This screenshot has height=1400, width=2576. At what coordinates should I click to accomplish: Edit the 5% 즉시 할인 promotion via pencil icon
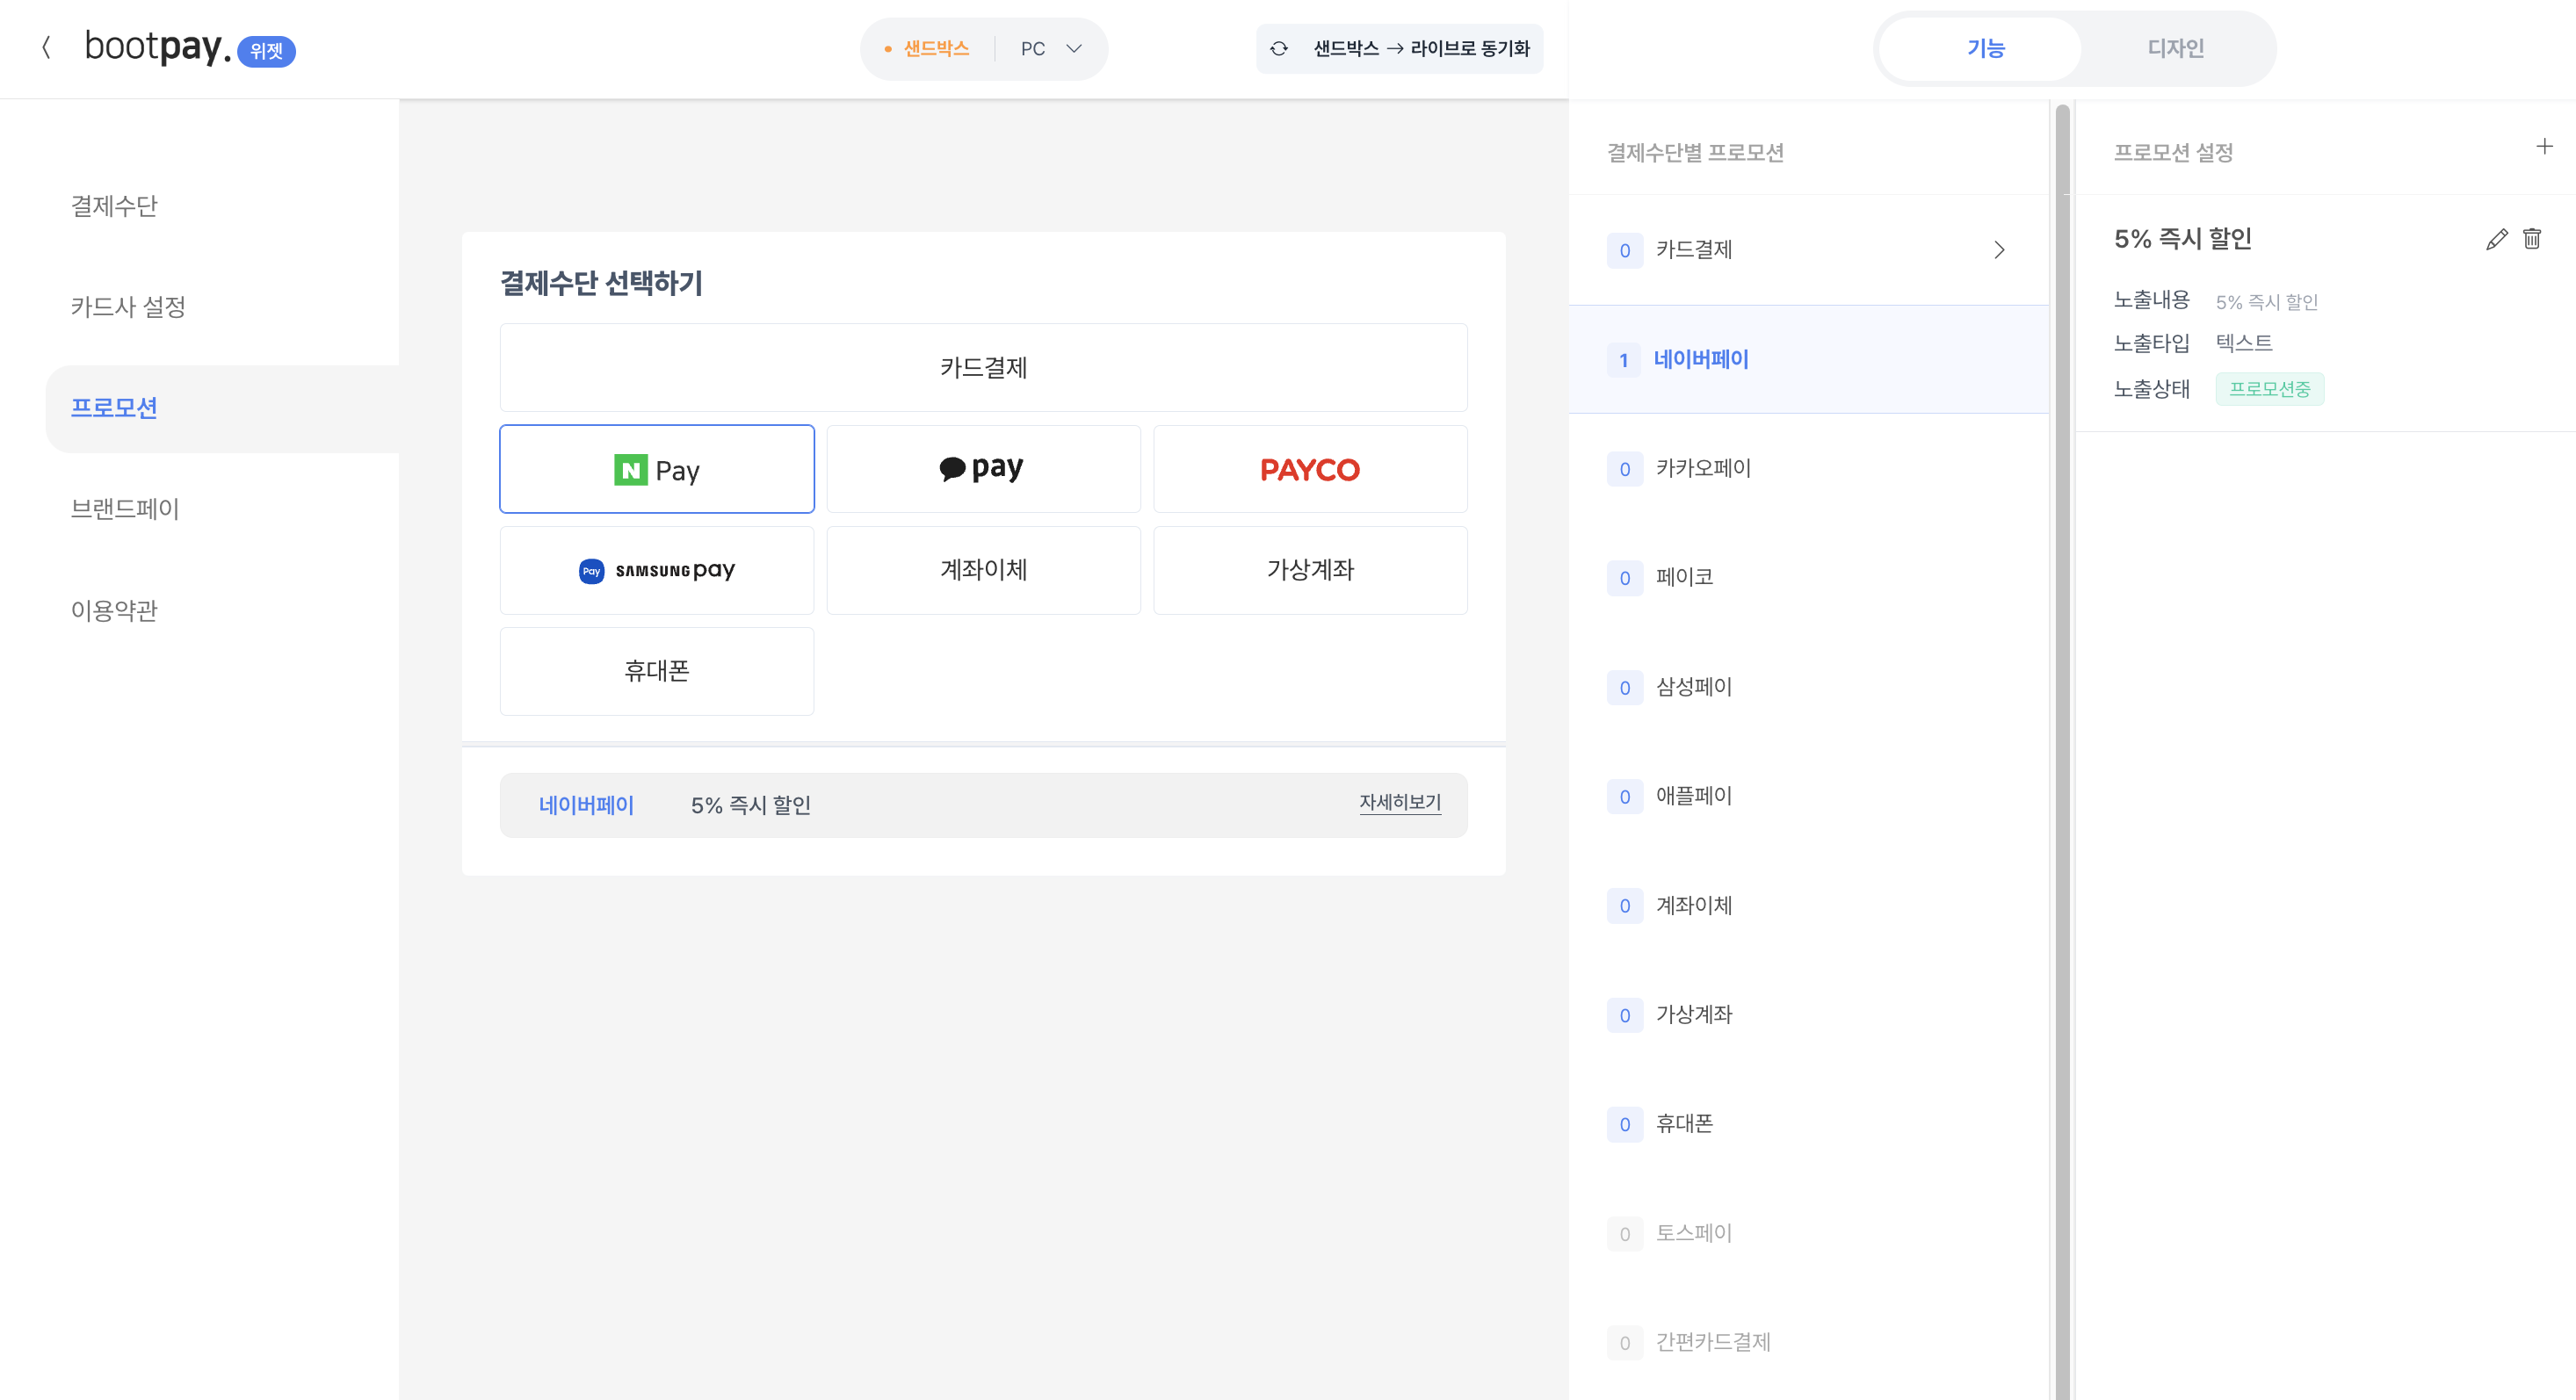[x=2496, y=239]
